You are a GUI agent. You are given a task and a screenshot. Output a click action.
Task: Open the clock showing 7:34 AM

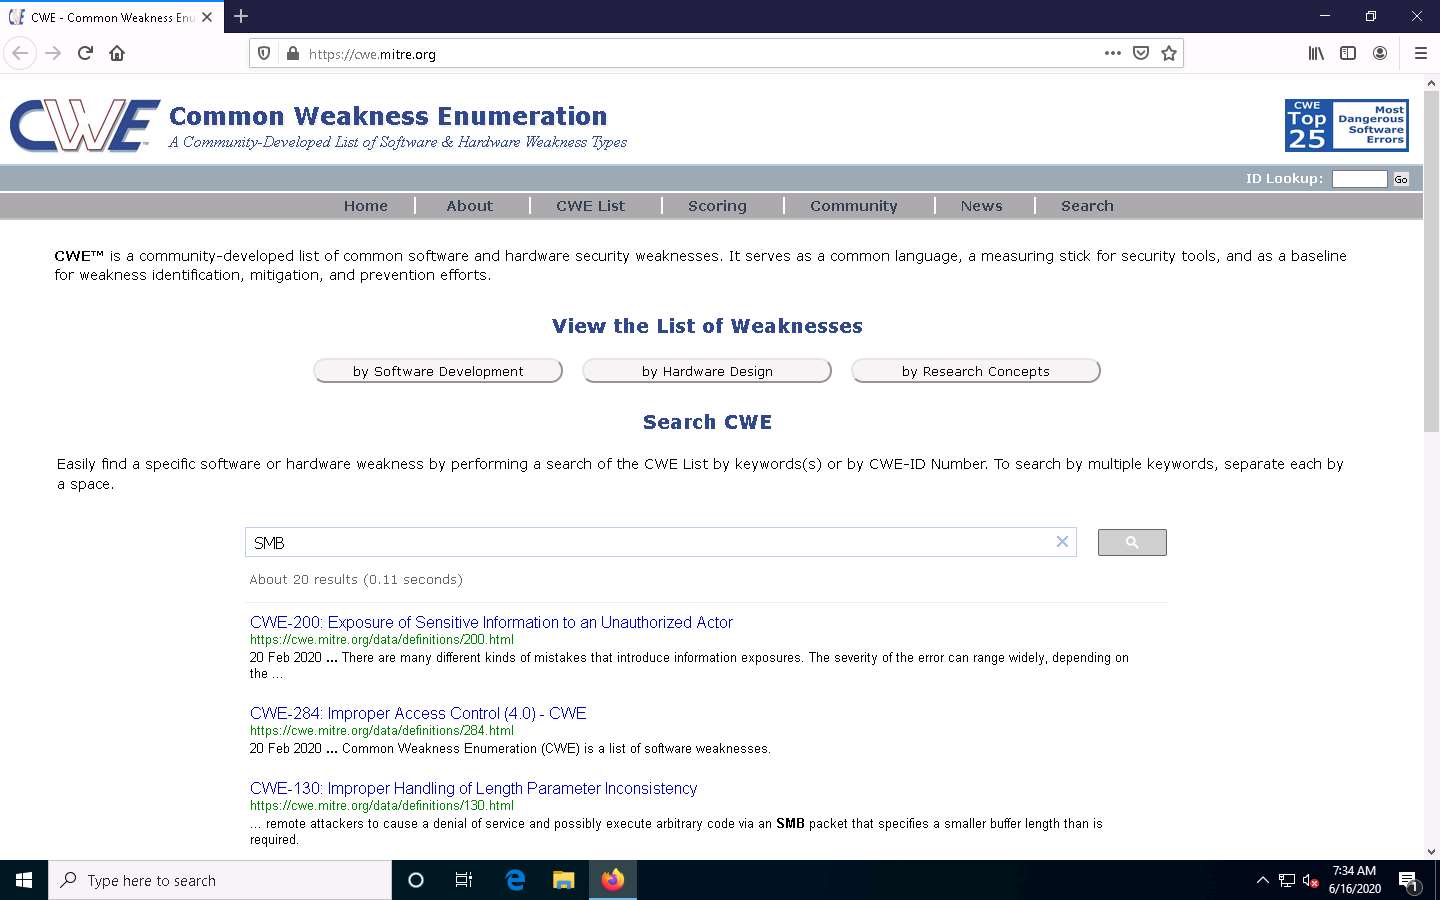coord(1354,880)
